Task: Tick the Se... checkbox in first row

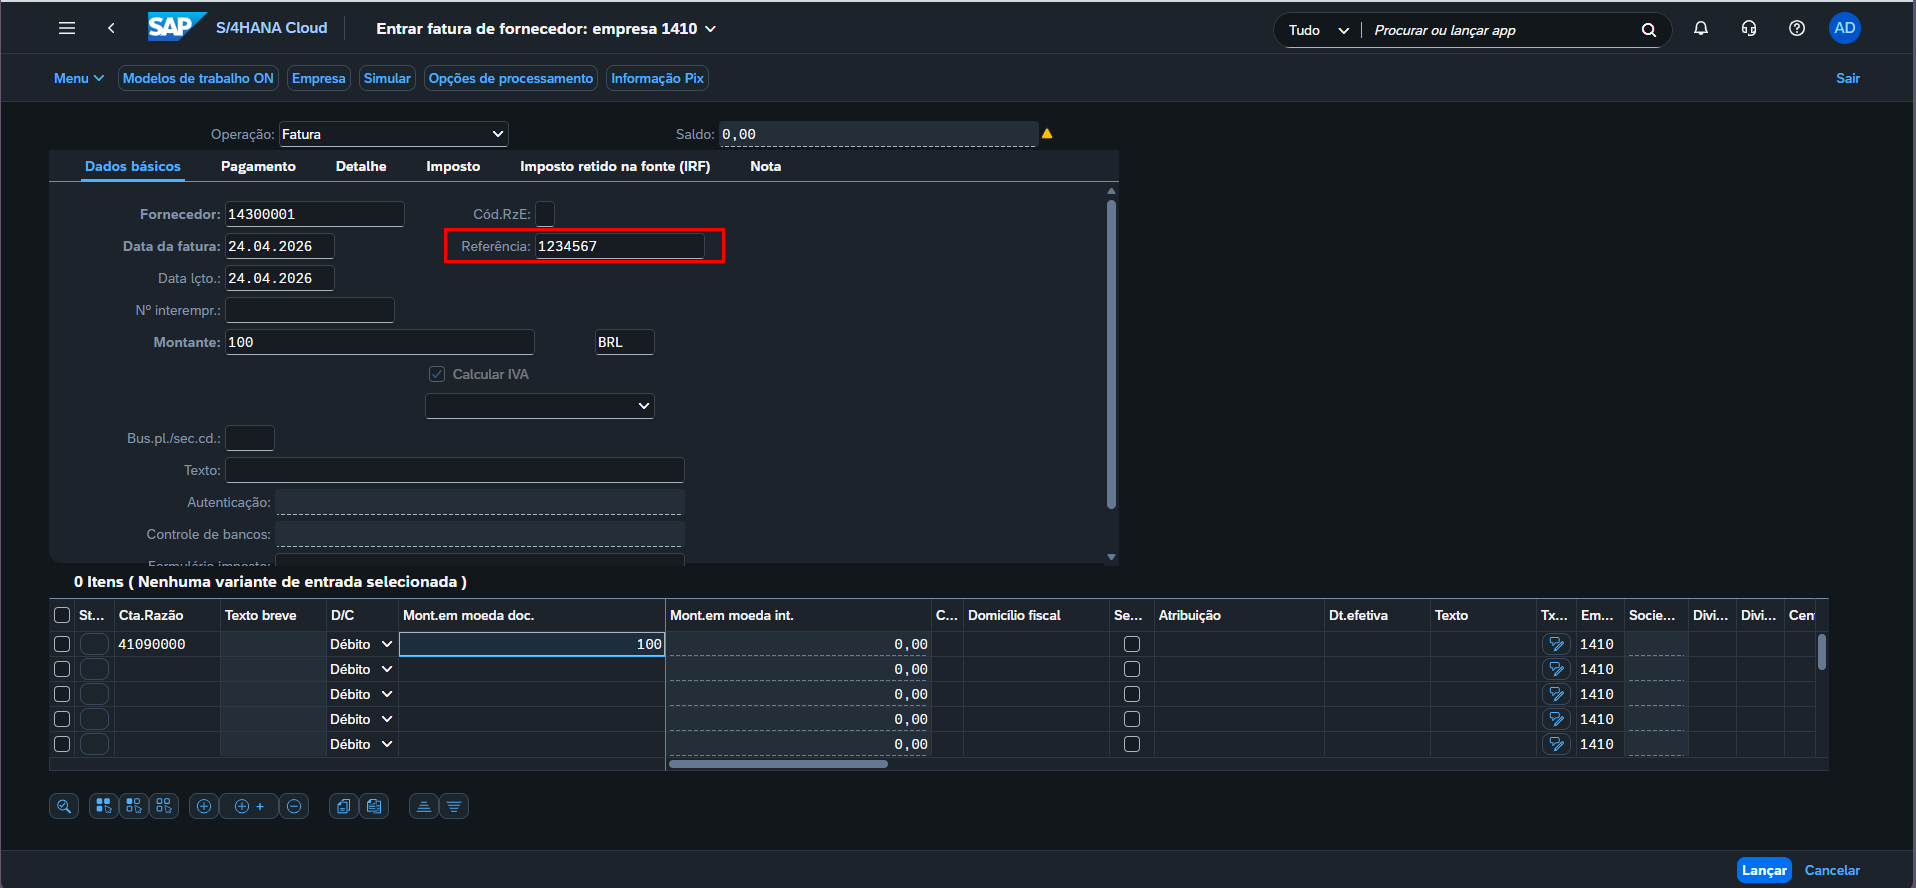Action: pos(1132,644)
